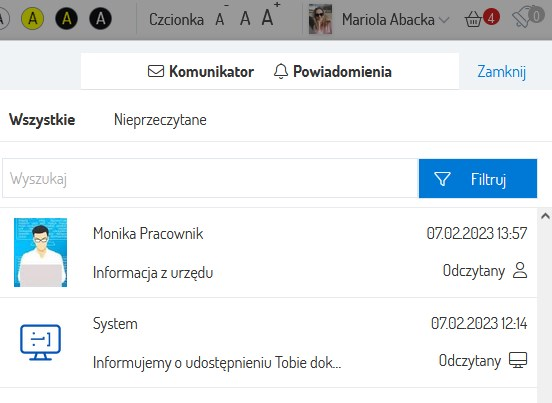552x403 pixels.
Task: Click the Zamknij link
Action: [x=501, y=72]
